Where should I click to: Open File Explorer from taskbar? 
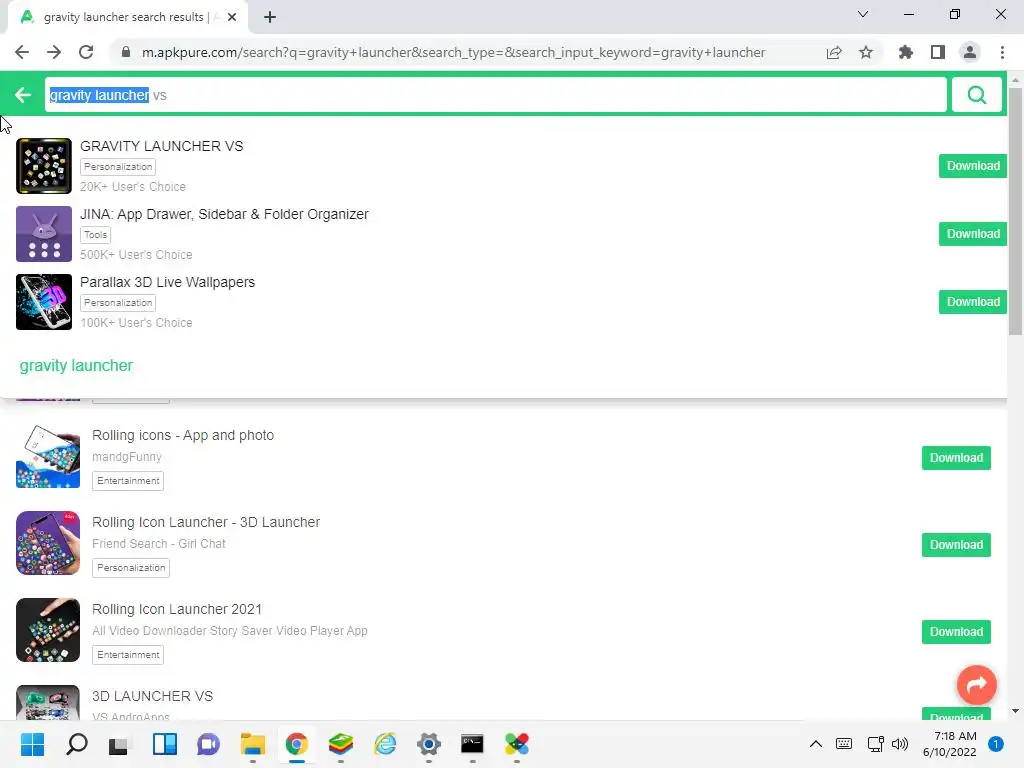tap(253, 744)
